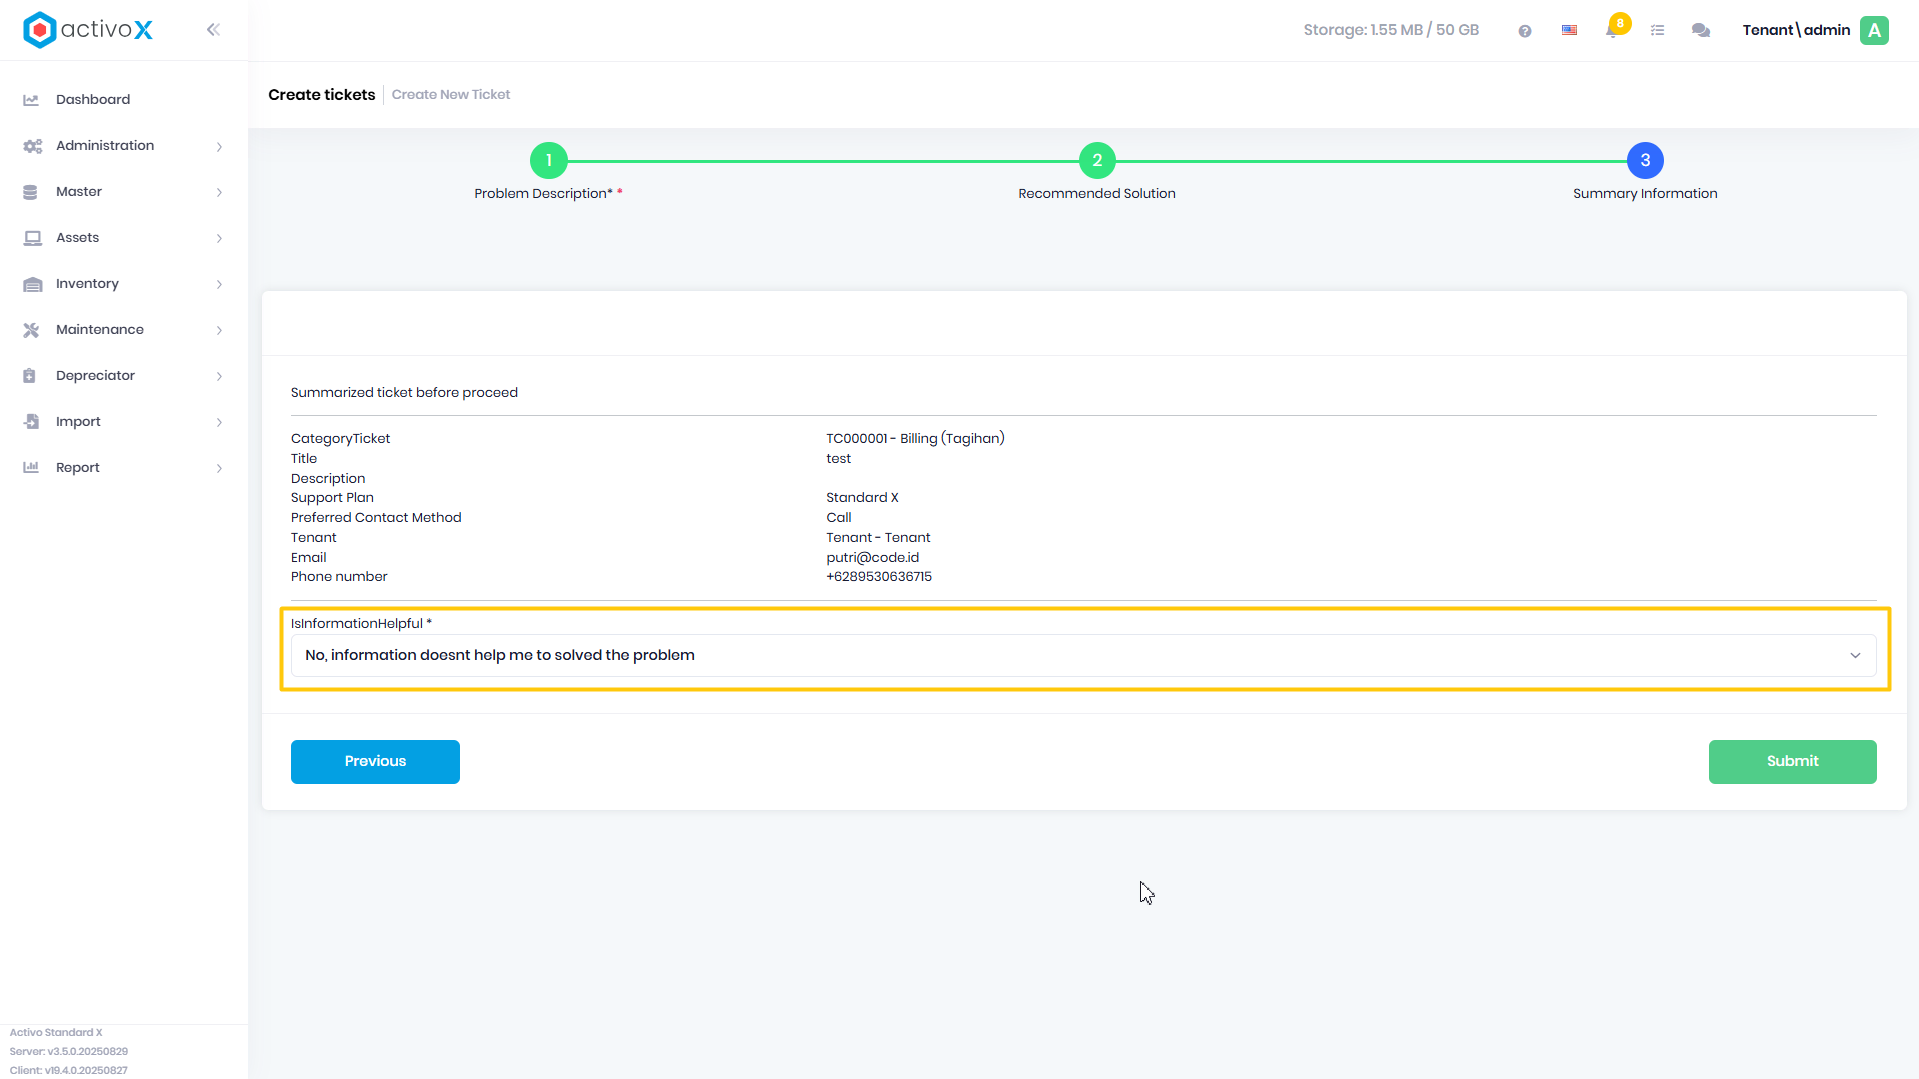Screen dimensions: 1919x1079
Task: Expand the Master menu chevron
Action: (219, 193)
